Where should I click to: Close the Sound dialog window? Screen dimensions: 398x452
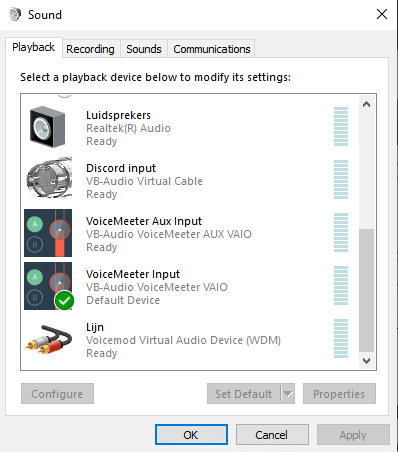[382, 14]
